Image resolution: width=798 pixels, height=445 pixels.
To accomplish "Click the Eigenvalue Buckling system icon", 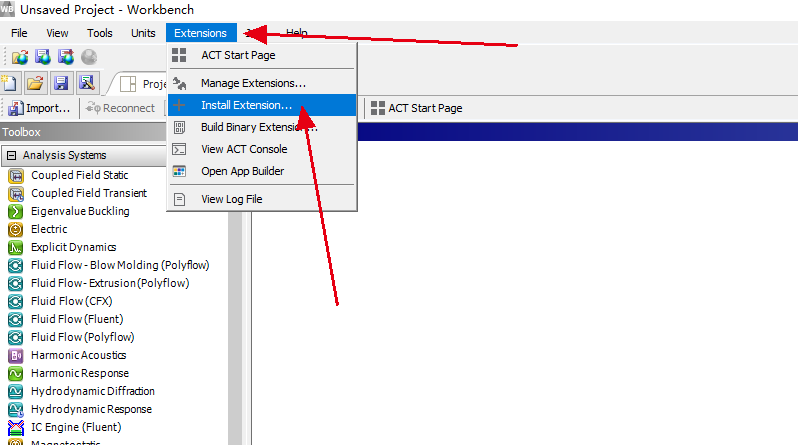I will click(16, 211).
